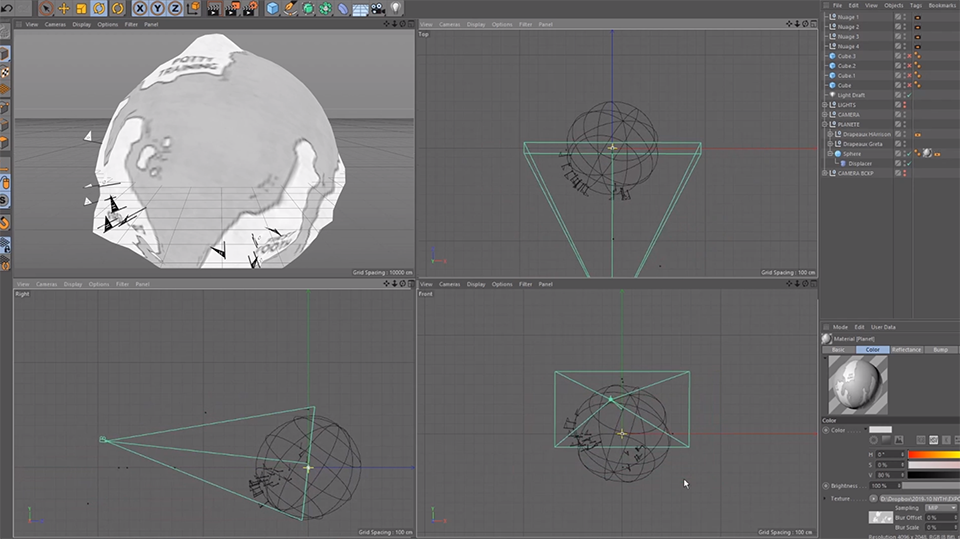Open the Mode menu in Attributes

coord(840,327)
